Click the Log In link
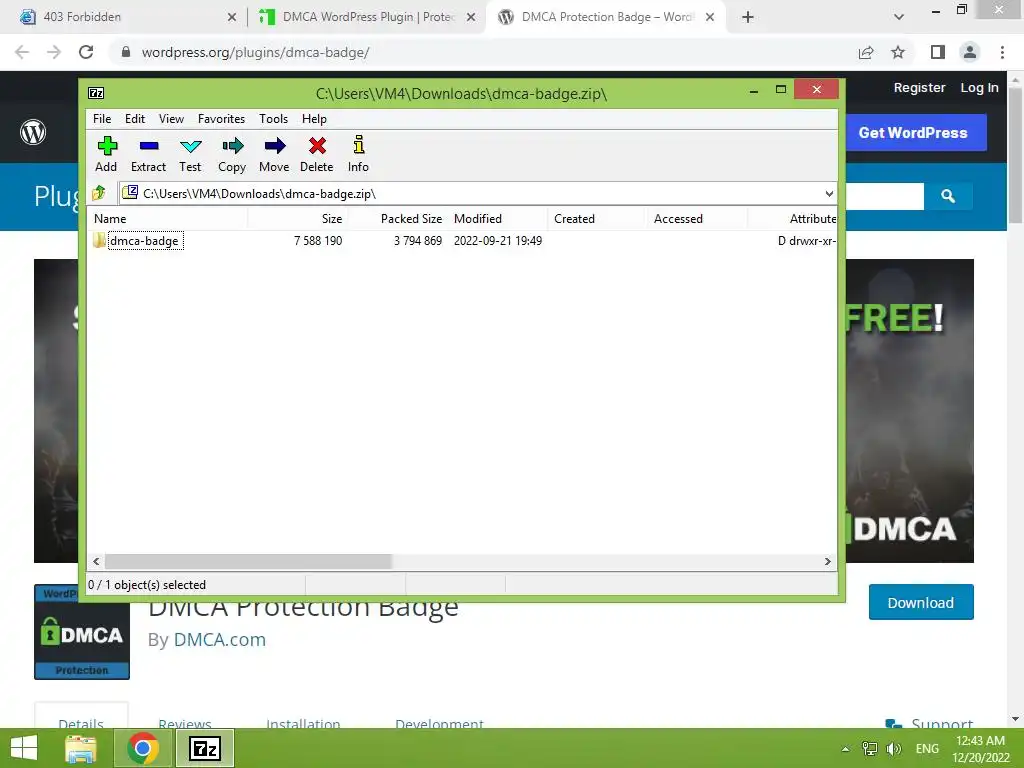 click(979, 88)
